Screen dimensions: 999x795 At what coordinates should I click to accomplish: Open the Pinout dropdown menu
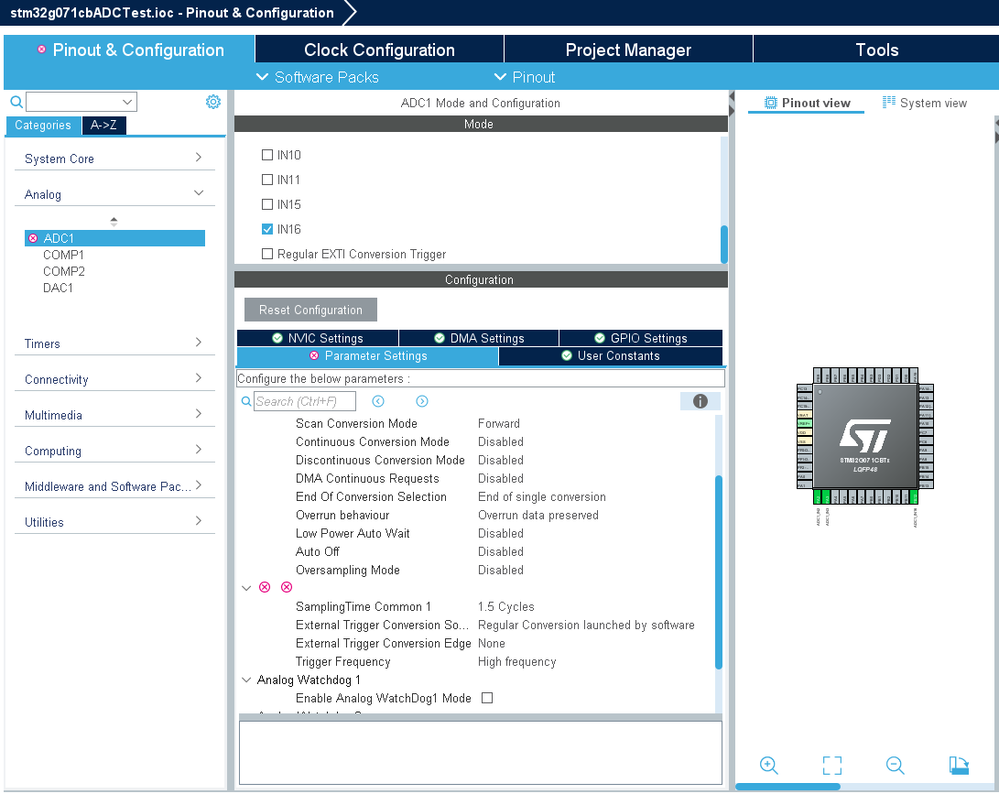tap(525, 77)
